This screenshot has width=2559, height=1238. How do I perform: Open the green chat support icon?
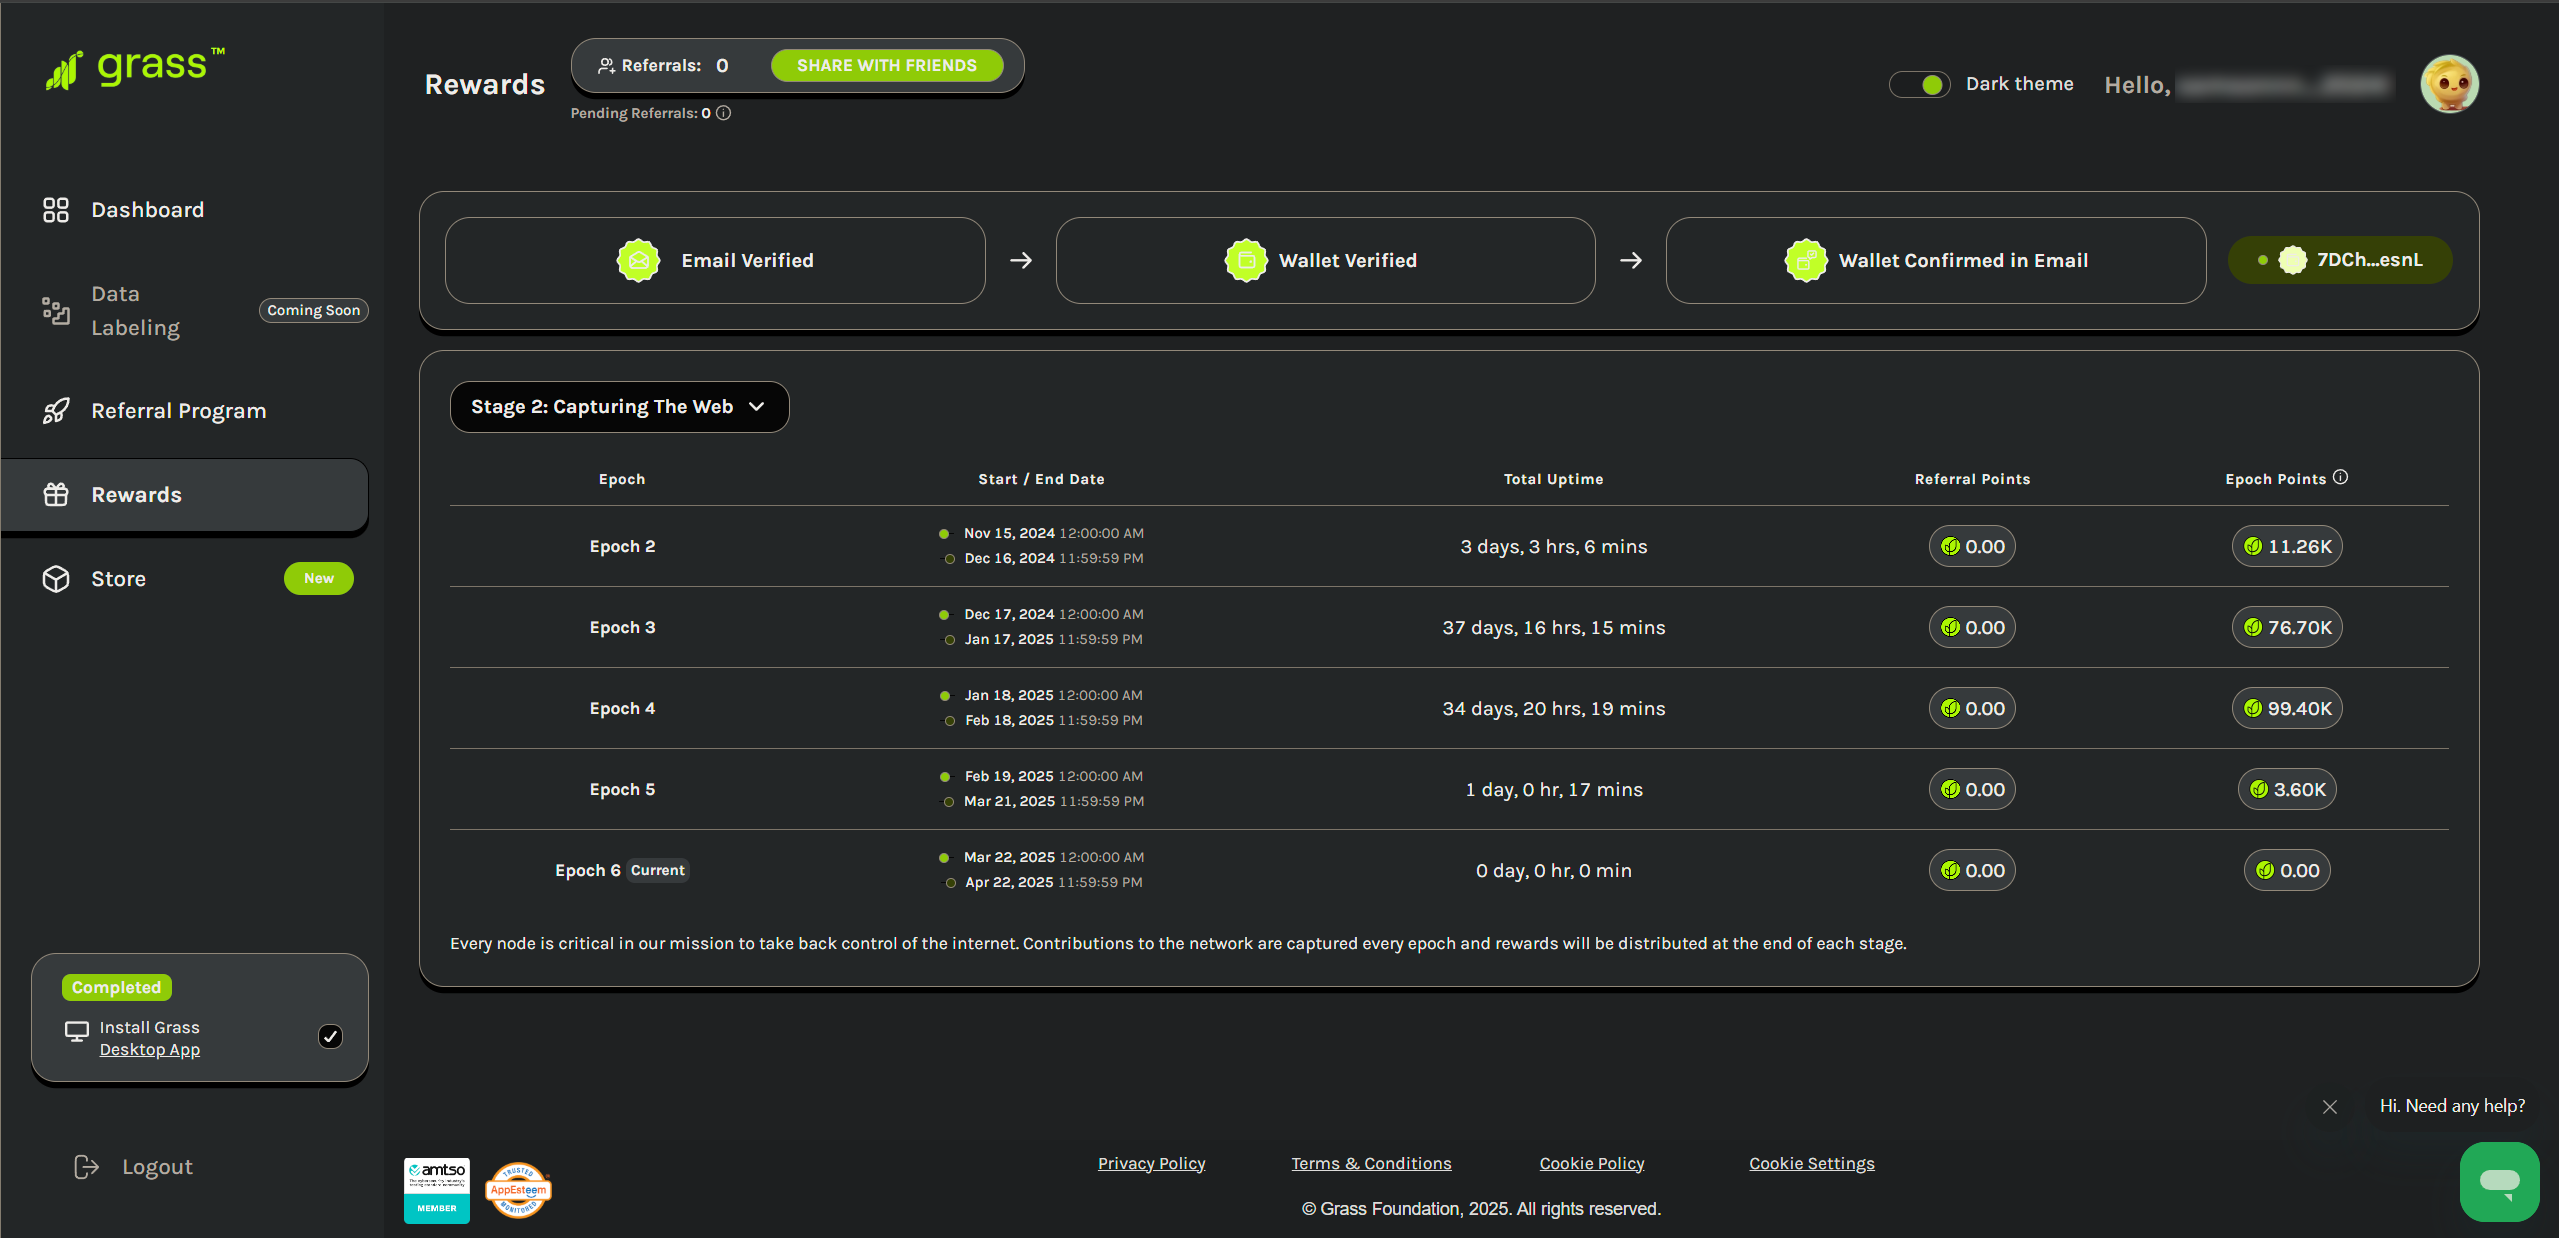coord(2498,1181)
